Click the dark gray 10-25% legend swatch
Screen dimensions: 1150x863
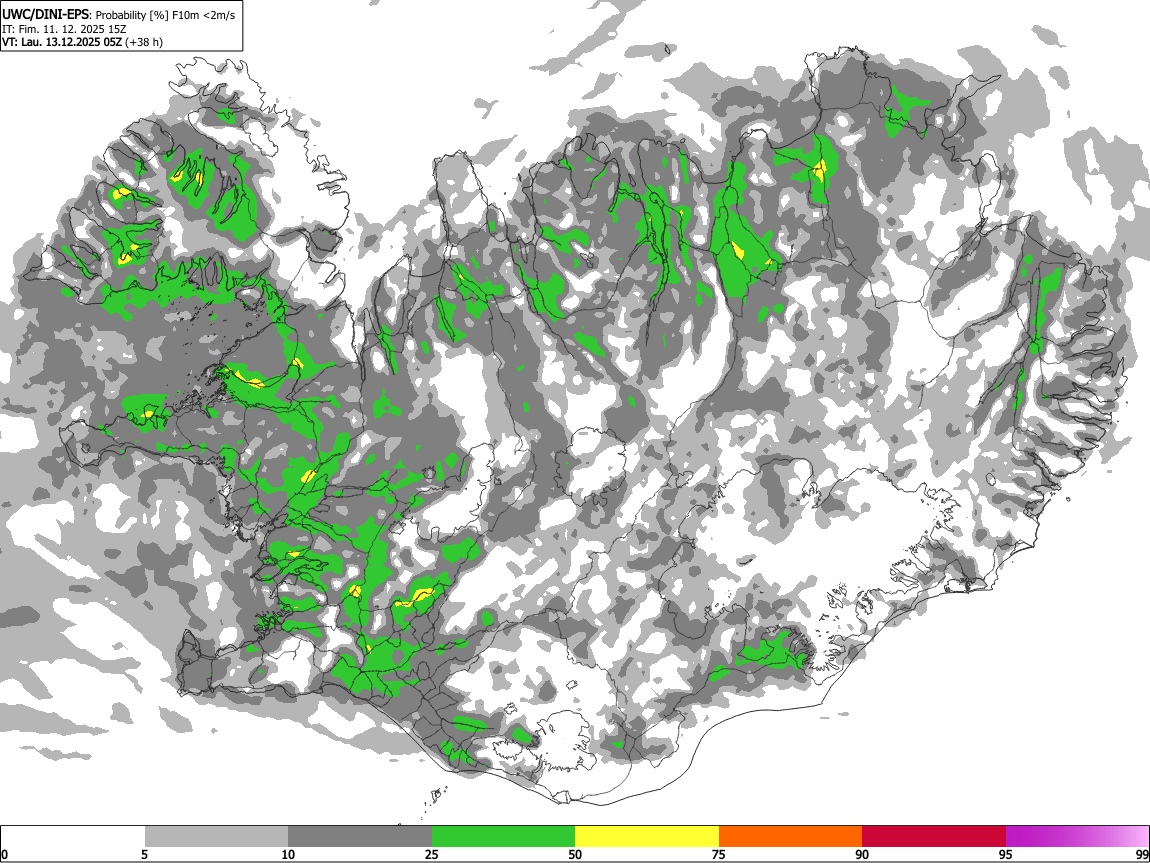click(x=360, y=836)
